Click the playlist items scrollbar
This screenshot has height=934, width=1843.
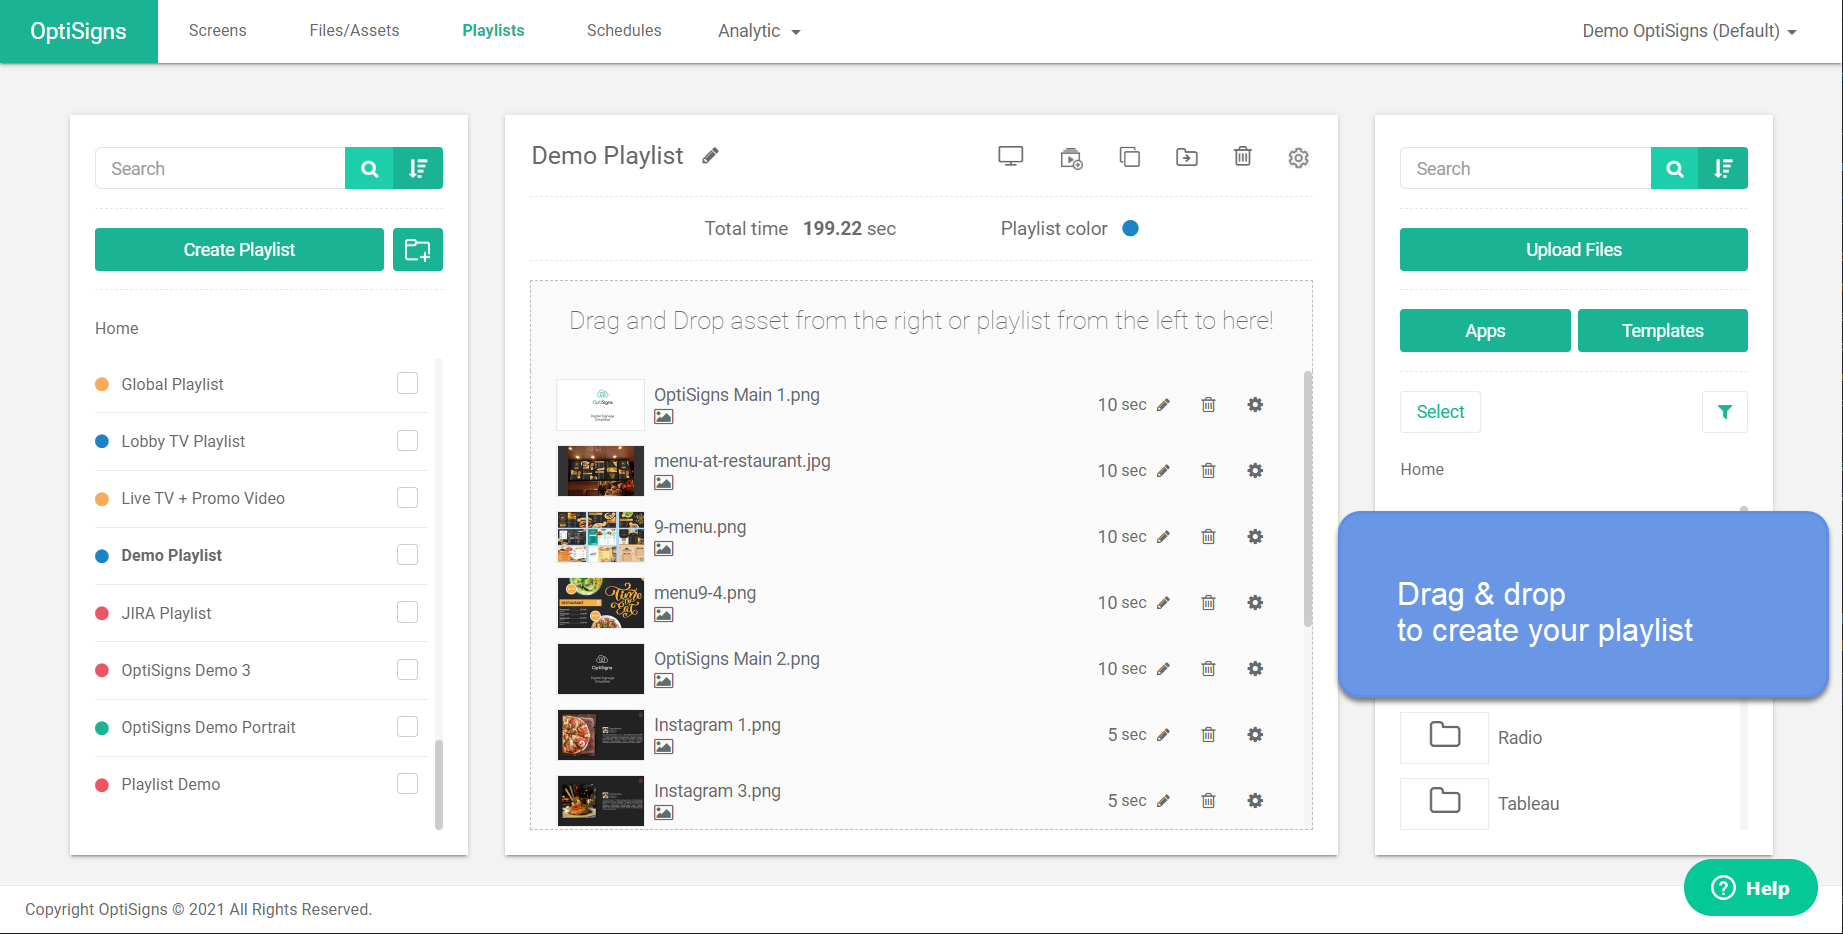[x=1307, y=499]
